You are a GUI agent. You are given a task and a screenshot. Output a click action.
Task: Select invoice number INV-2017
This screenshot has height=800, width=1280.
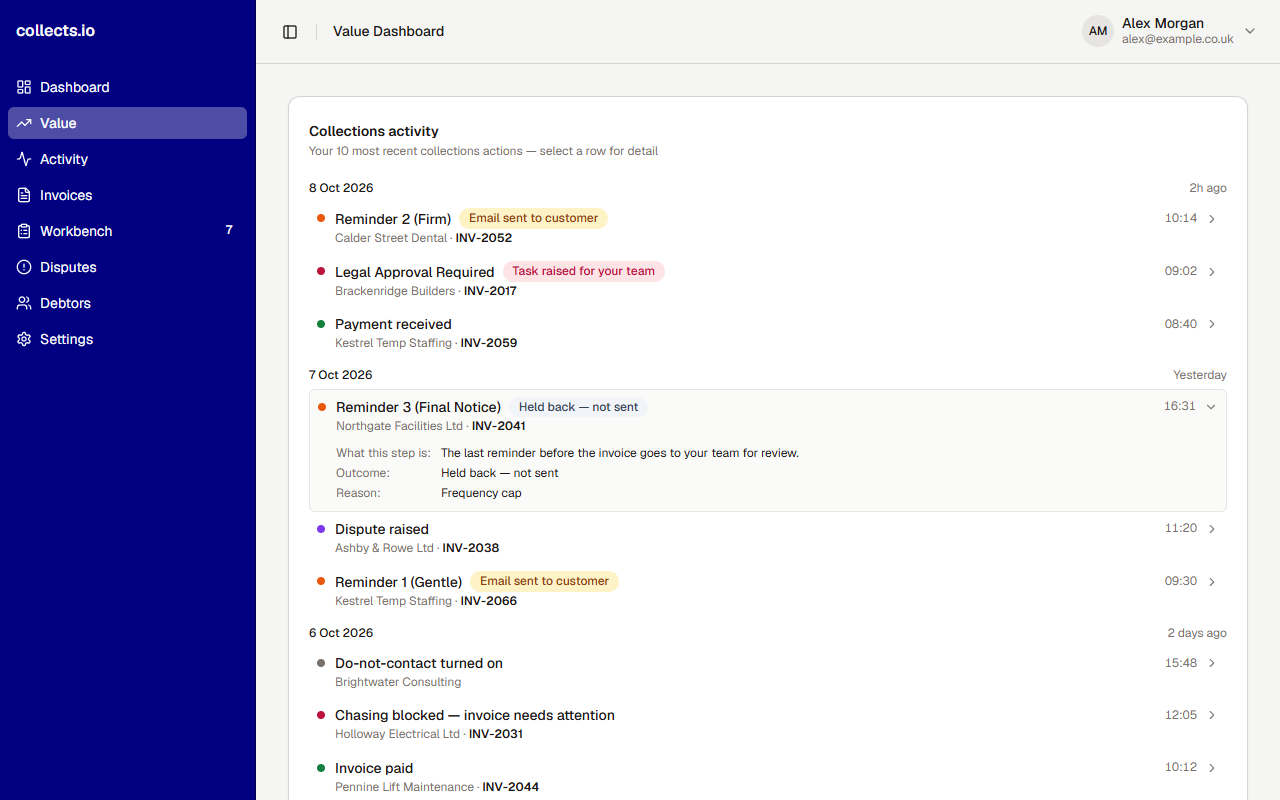(490, 291)
